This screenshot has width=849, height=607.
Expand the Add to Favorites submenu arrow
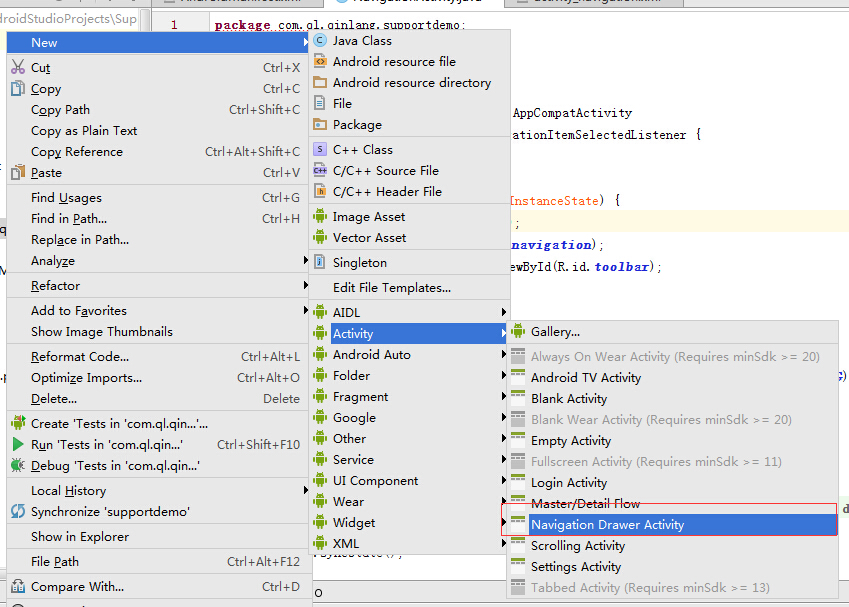point(306,310)
